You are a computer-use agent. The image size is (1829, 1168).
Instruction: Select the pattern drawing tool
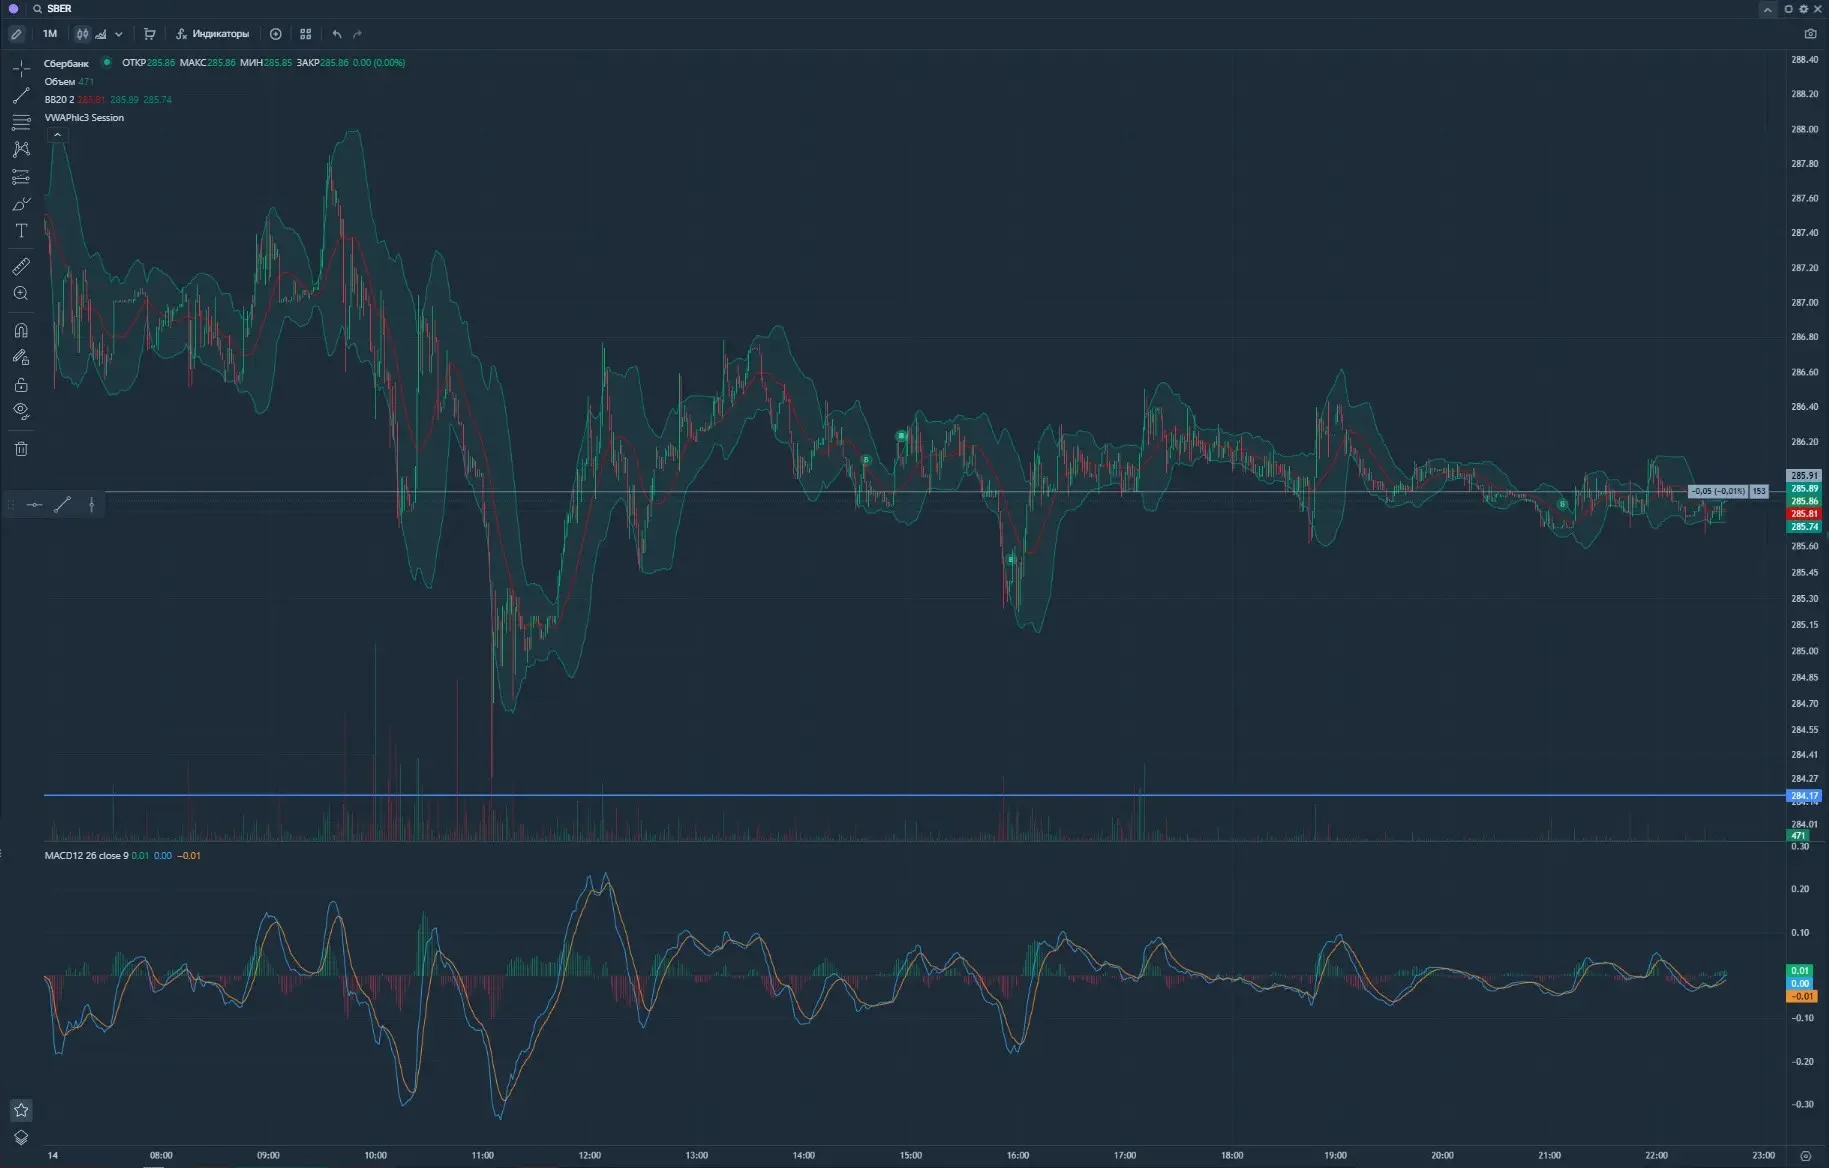coord(21,149)
